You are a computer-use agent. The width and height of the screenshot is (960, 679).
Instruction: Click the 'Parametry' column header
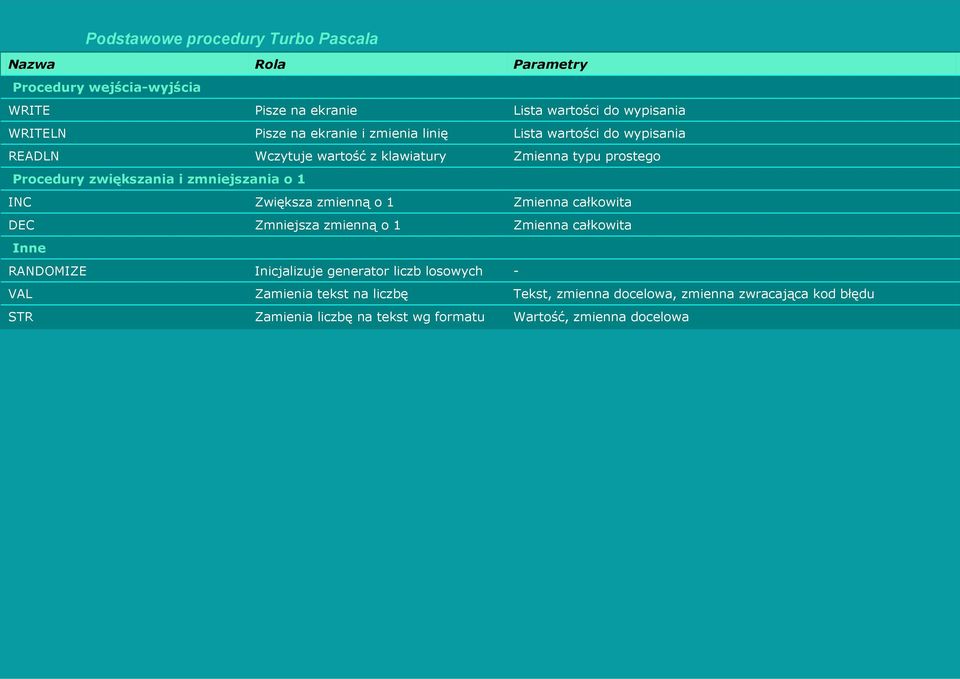550,64
